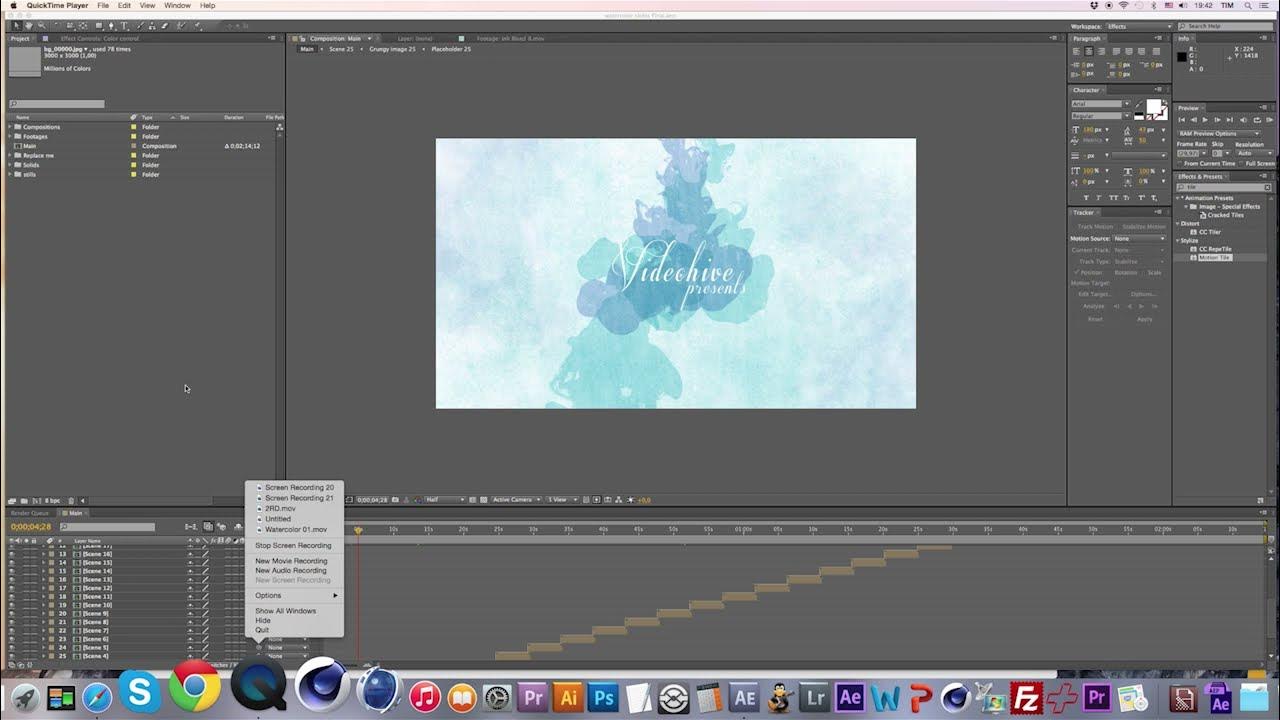Viewport: 1280px width, 720px height.
Task: Open FileZilla from the dock
Action: tap(1025, 696)
